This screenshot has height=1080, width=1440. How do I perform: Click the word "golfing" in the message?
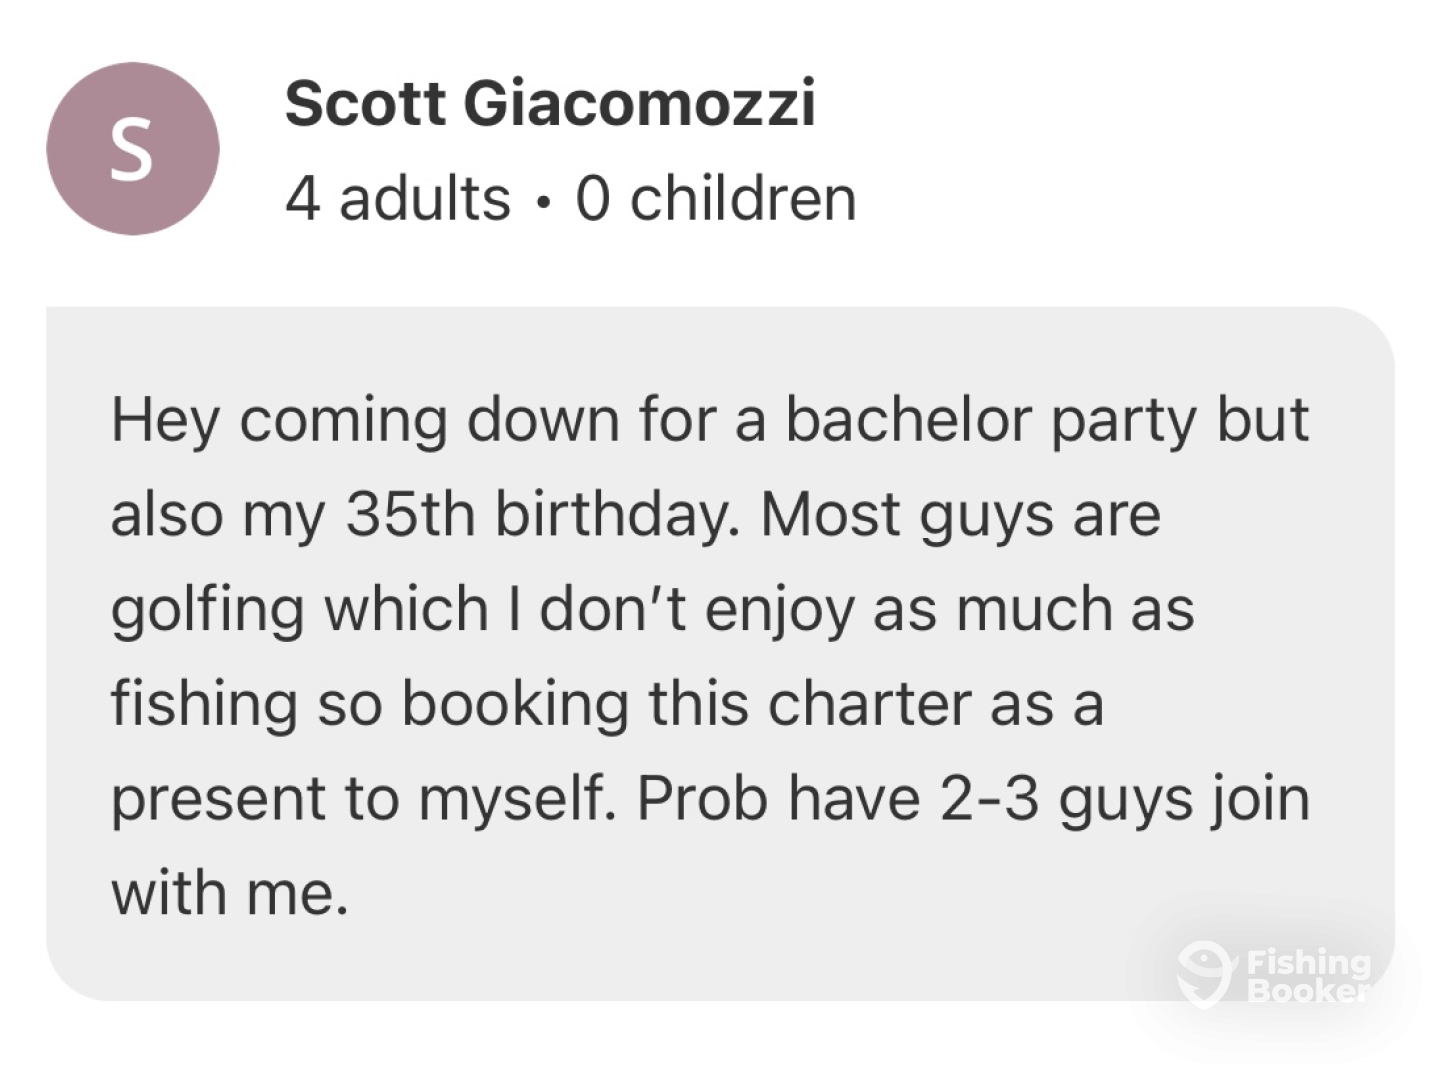pos(207,611)
